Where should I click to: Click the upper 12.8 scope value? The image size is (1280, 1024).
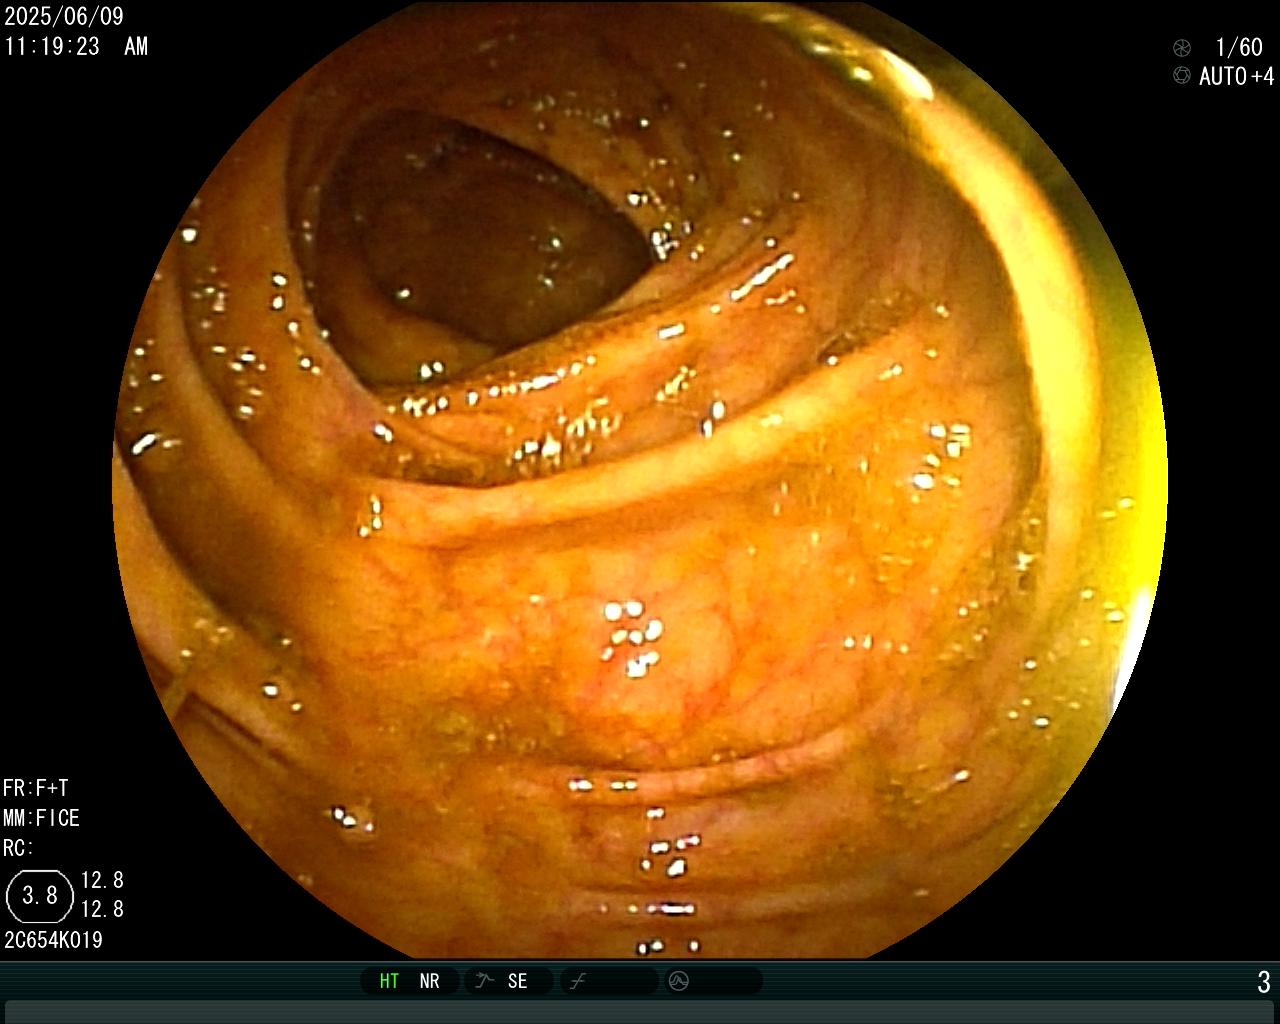point(102,880)
